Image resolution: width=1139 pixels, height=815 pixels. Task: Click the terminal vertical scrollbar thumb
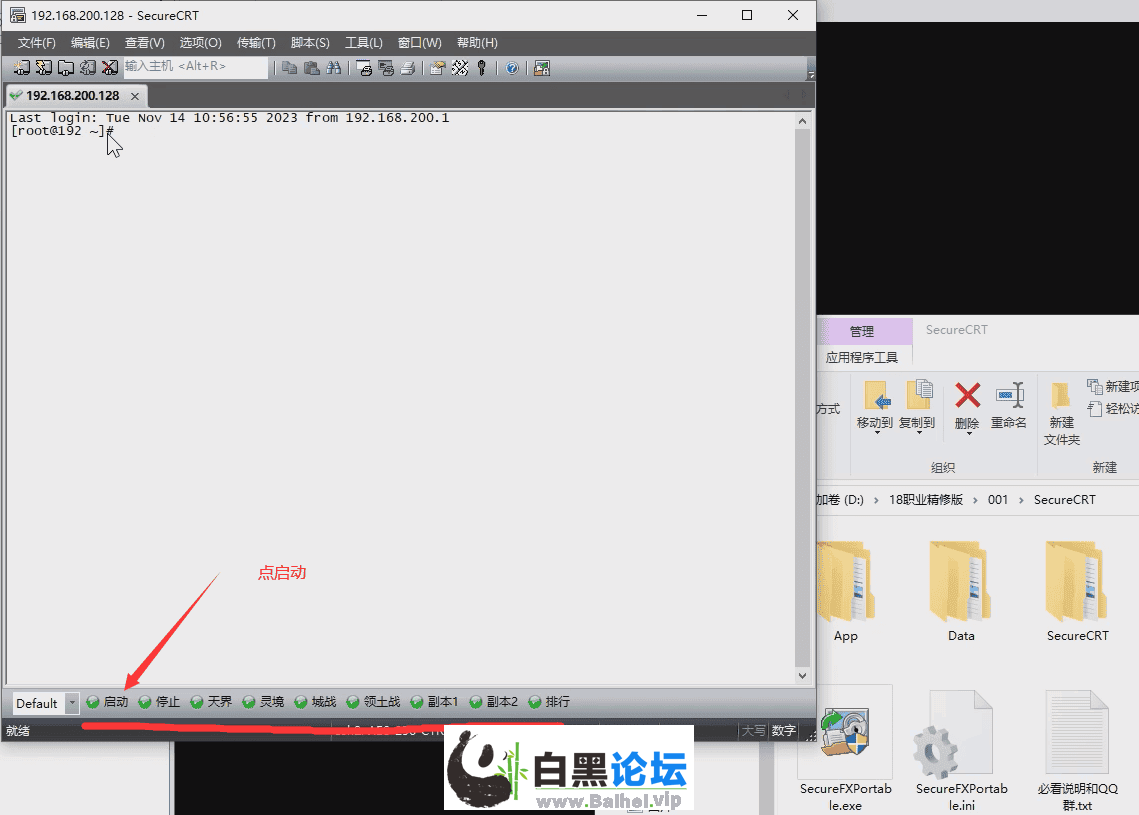[x=802, y=398]
